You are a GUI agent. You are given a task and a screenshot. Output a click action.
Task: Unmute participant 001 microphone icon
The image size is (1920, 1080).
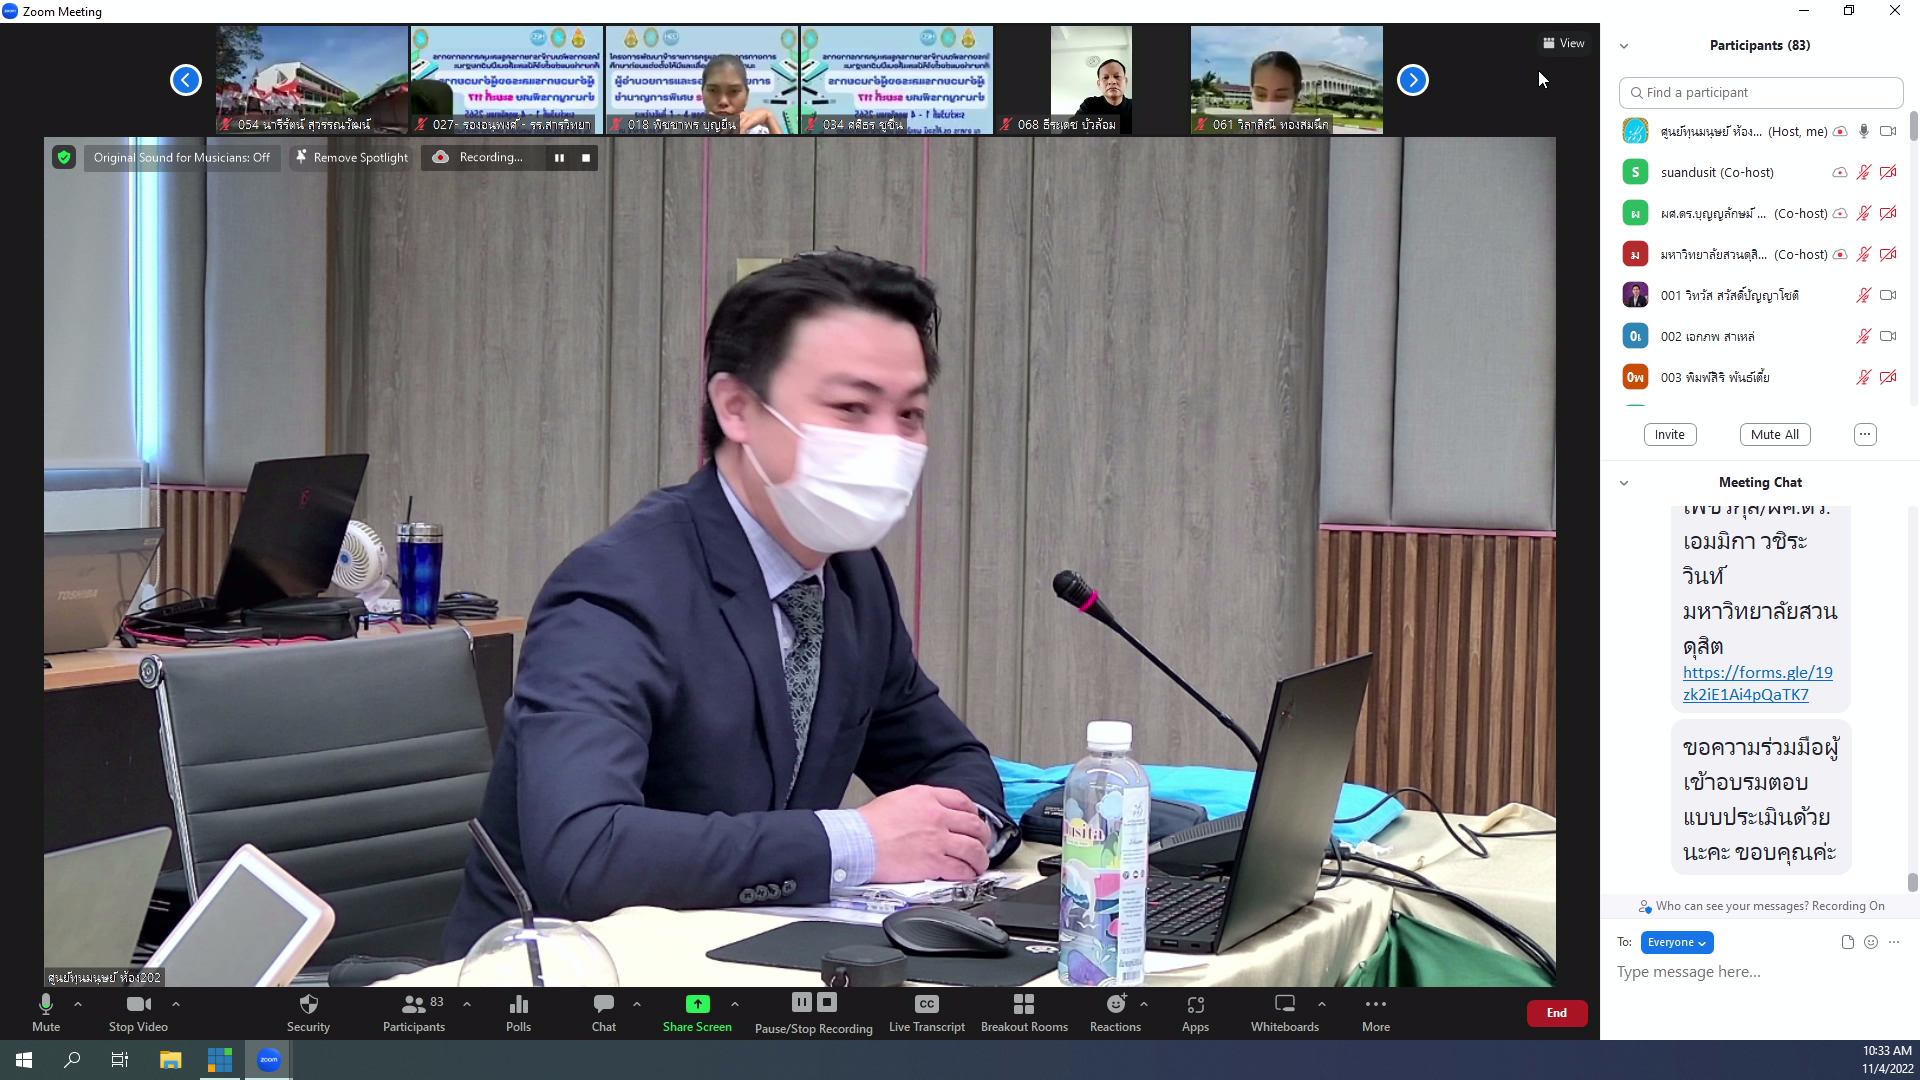point(1864,295)
